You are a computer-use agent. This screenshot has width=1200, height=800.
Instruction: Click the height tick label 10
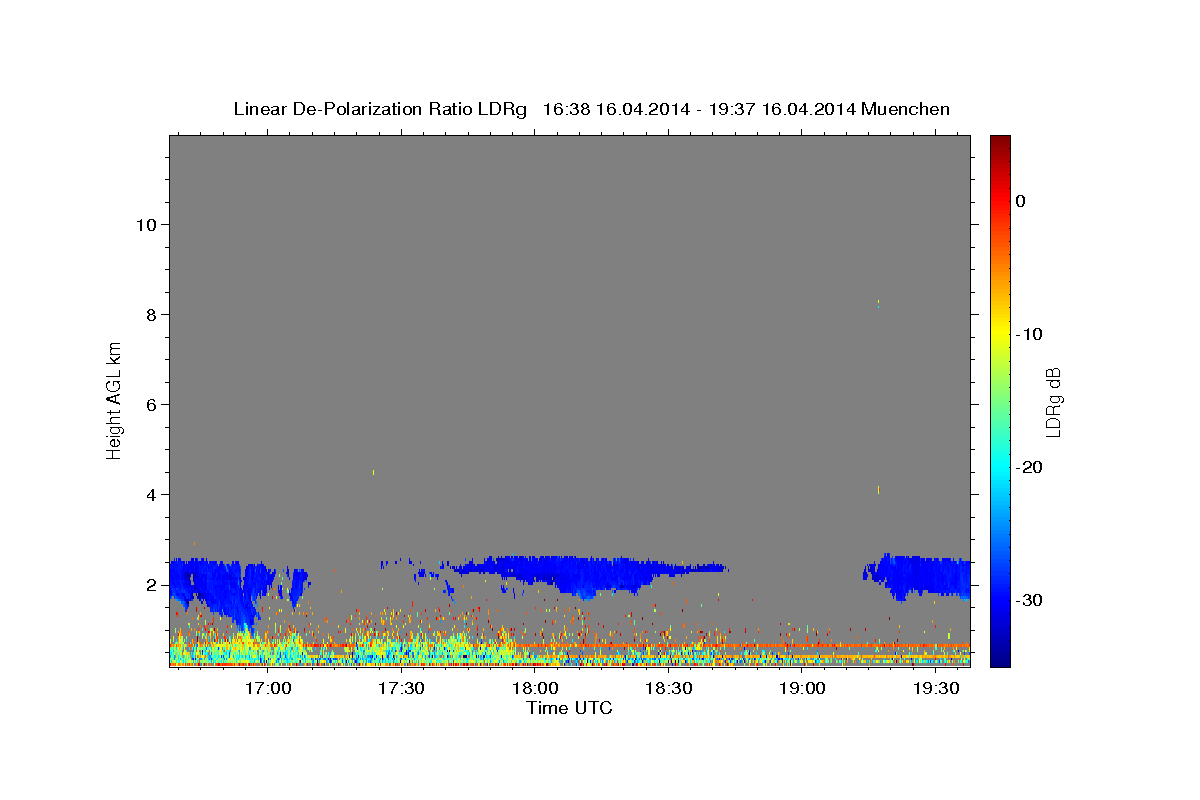coord(146,224)
